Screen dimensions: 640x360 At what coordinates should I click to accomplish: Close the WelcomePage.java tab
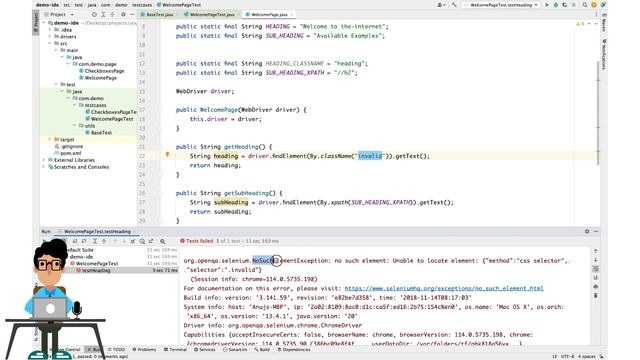click(x=291, y=14)
